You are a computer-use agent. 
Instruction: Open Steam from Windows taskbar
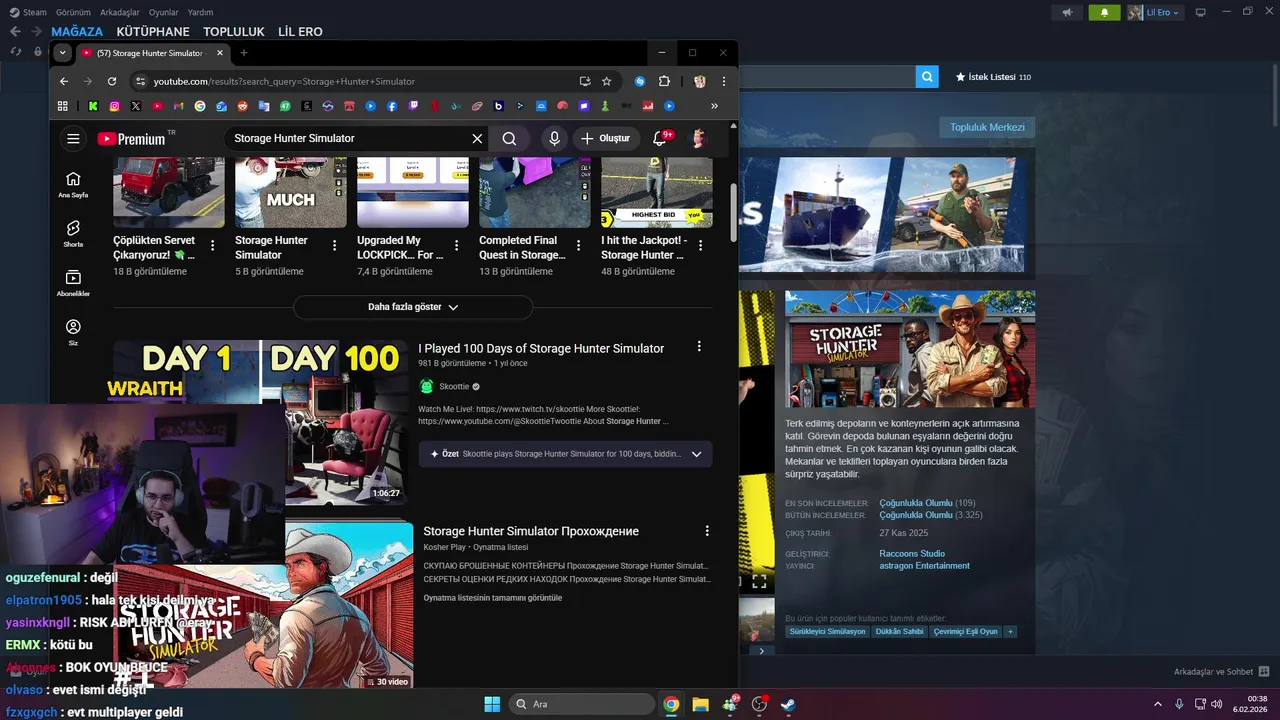point(789,704)
